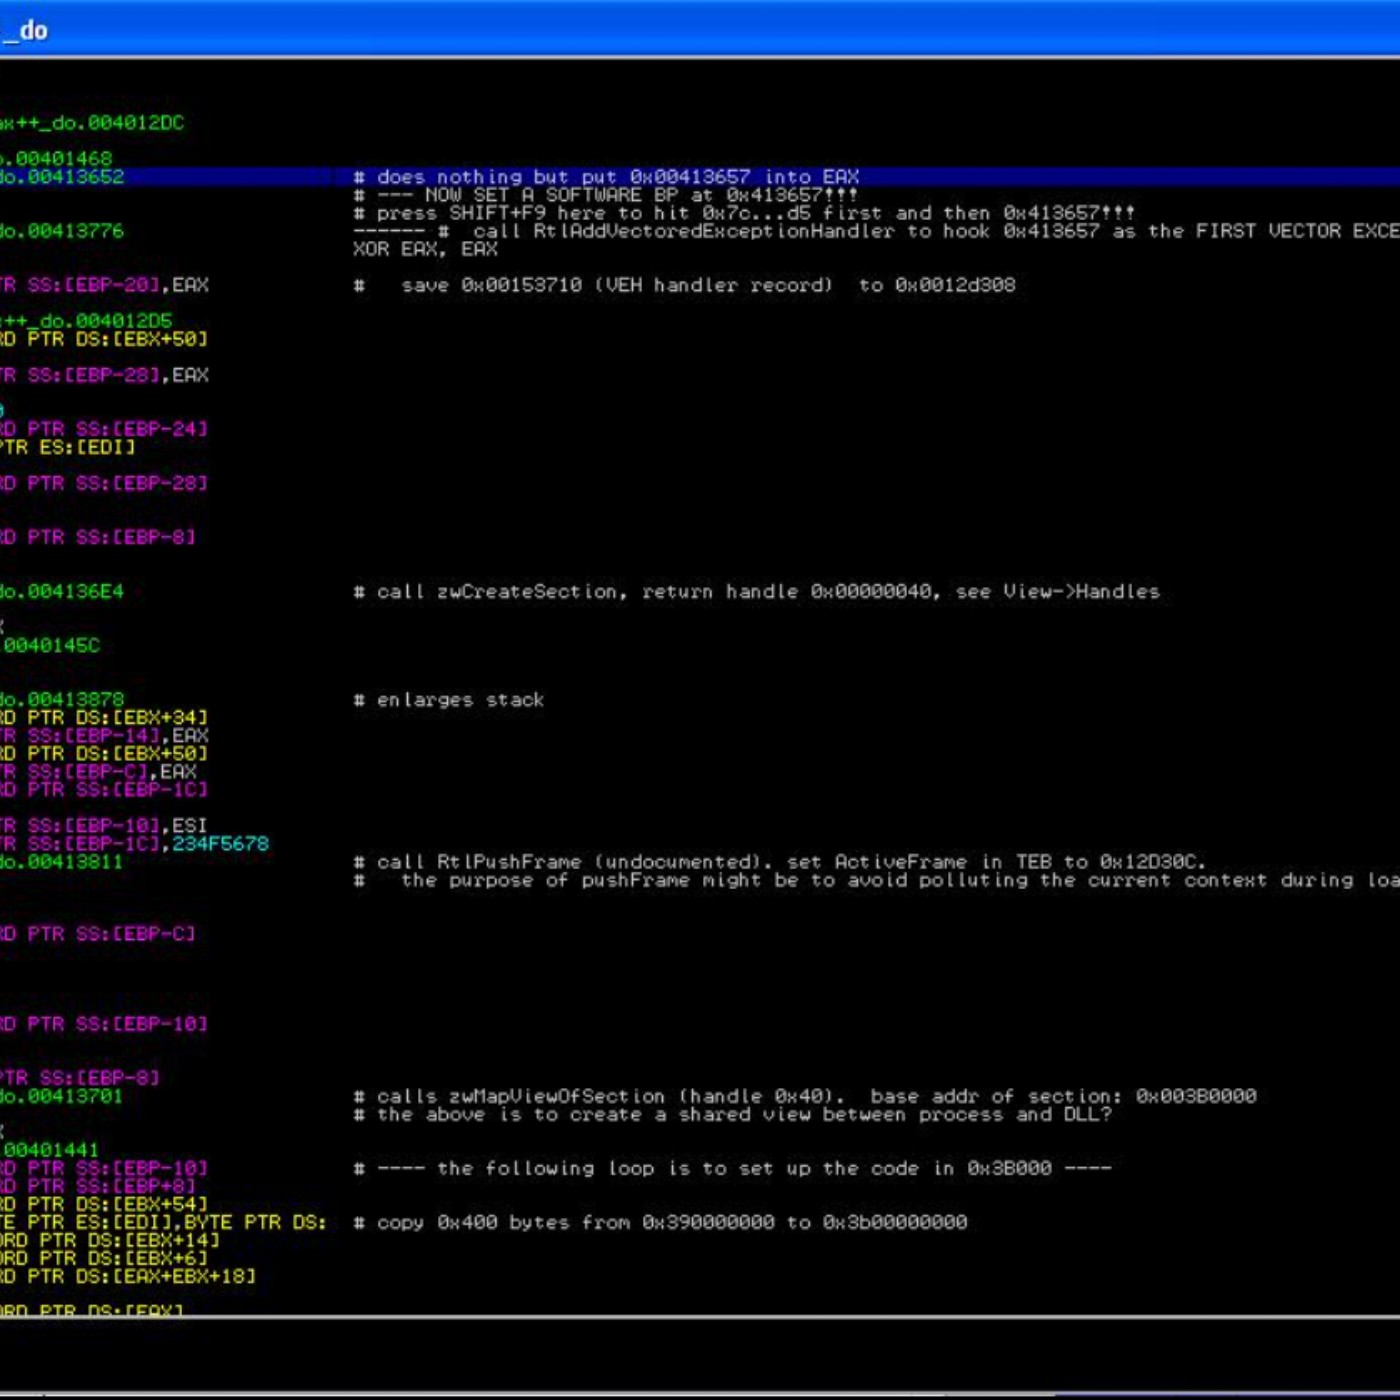Image resolution: width=1400 pixels, height=1400 pixels.
Task: Select the 'call RtlPushFrame (undocumented)' comment
Action: 569,861
